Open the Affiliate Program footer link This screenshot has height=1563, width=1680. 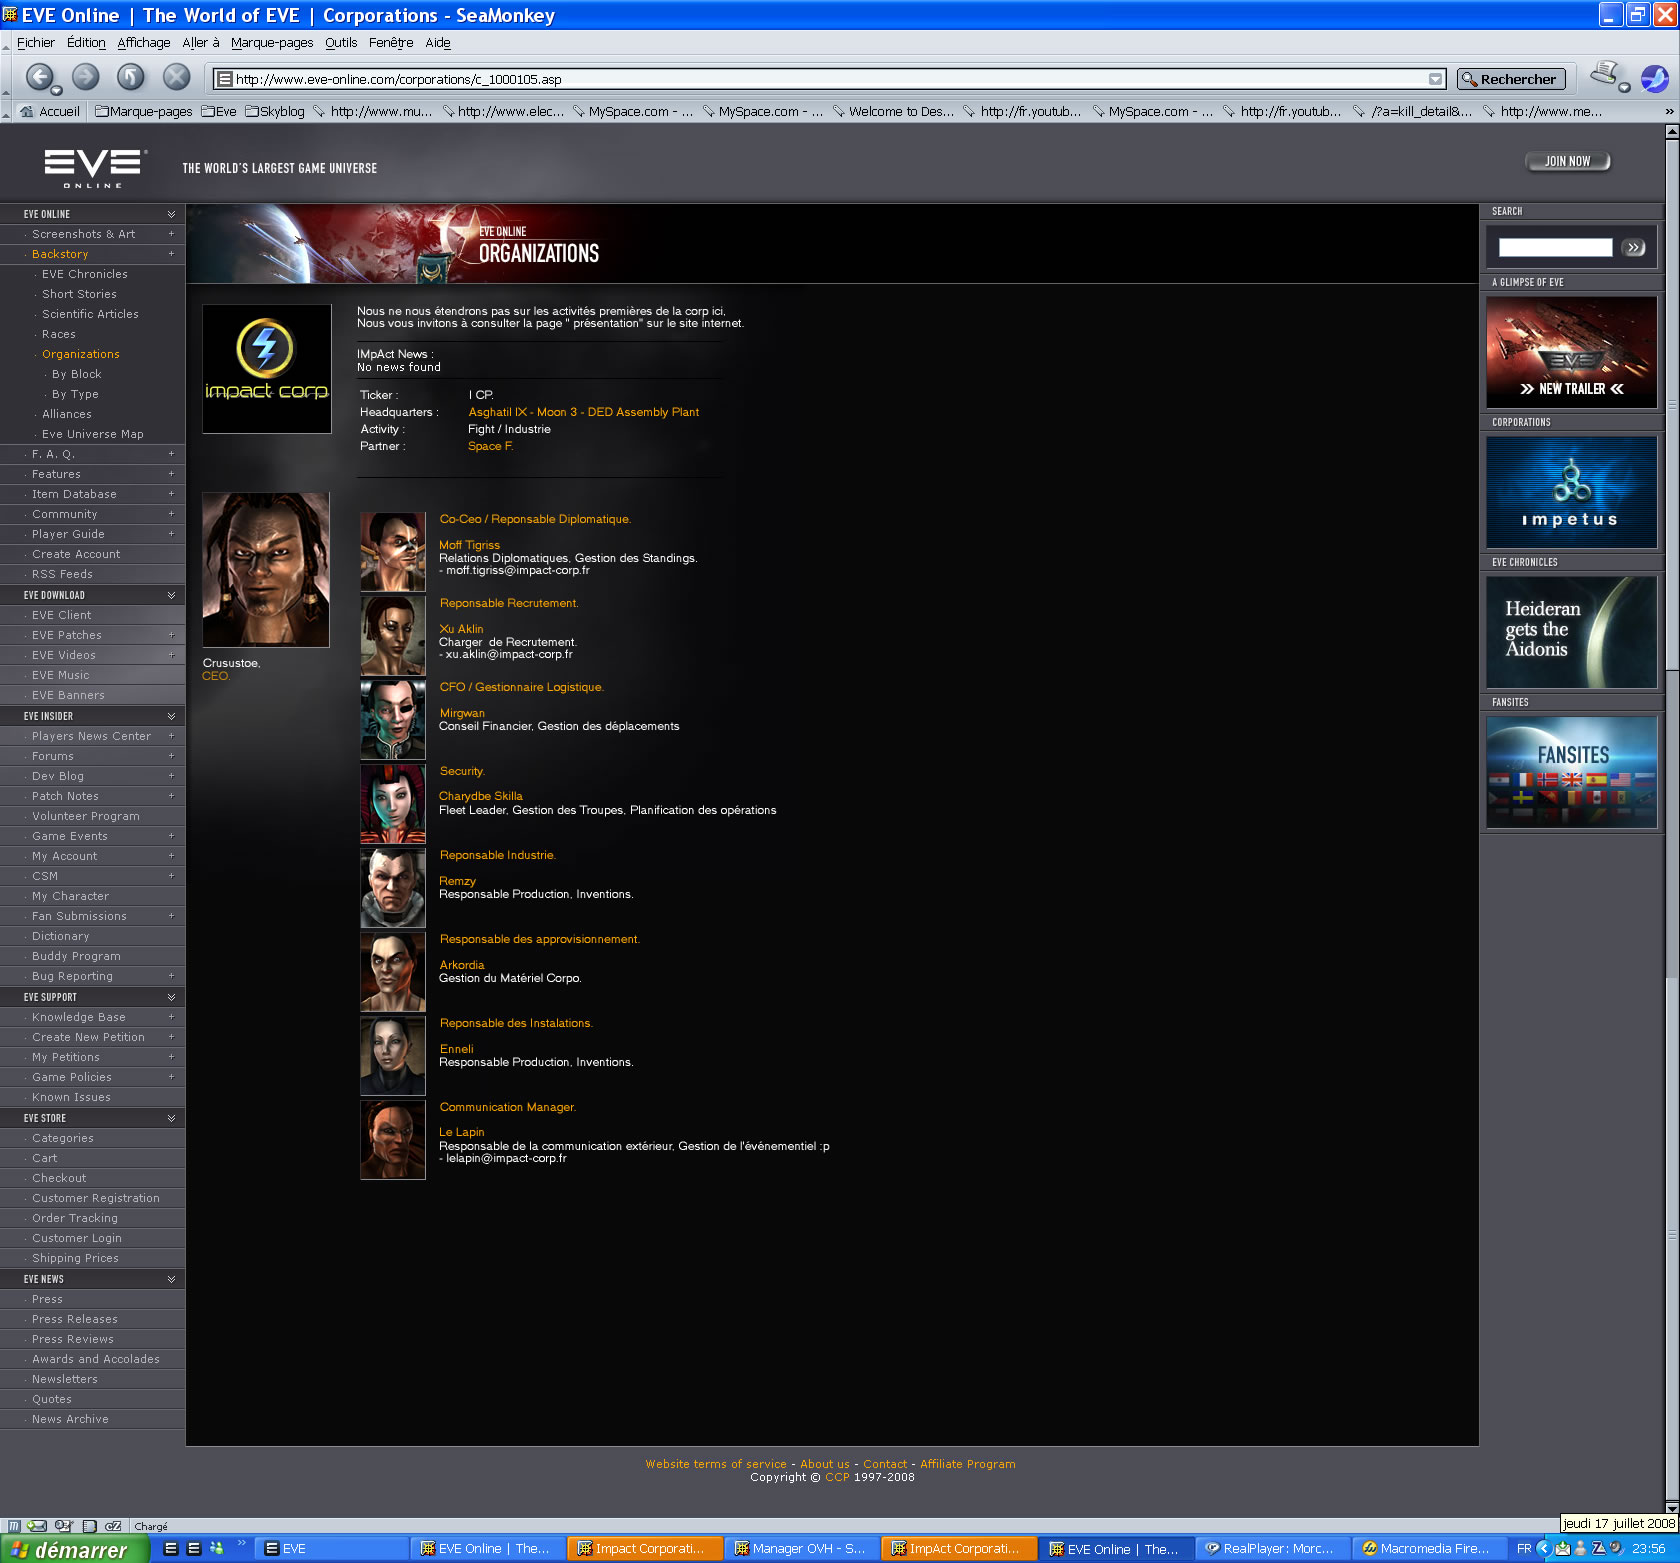click(x=968, y=1464)
